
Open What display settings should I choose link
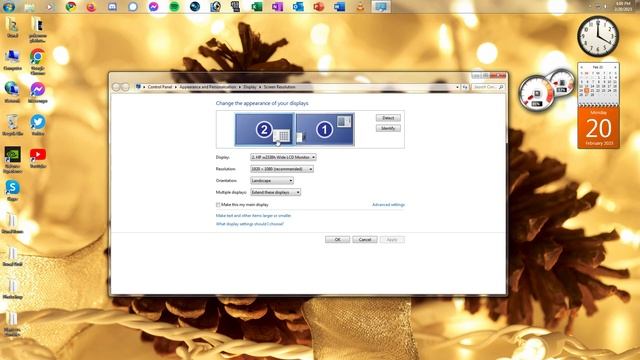coord(249,224)
